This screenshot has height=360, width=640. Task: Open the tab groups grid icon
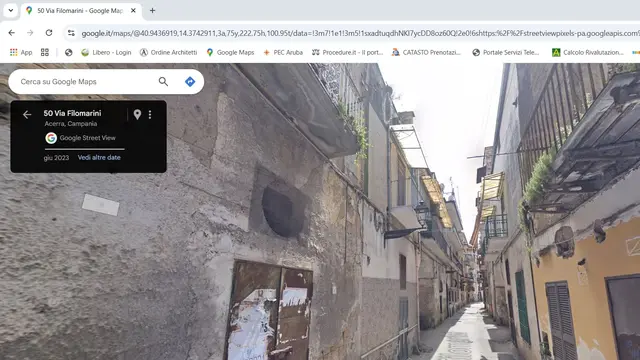(x=45, y=52)
